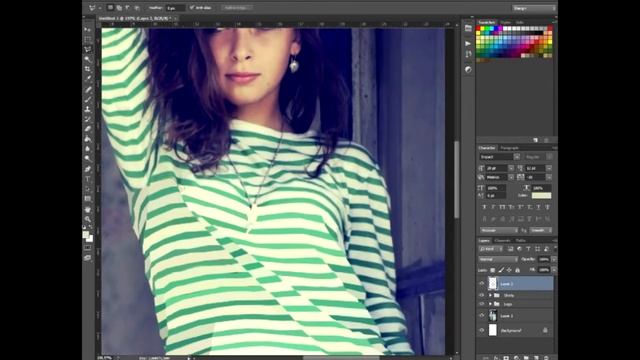Select the Clone Stamp tool
The width and height of the screenshot is (640, 360).
tap(88, 109)
